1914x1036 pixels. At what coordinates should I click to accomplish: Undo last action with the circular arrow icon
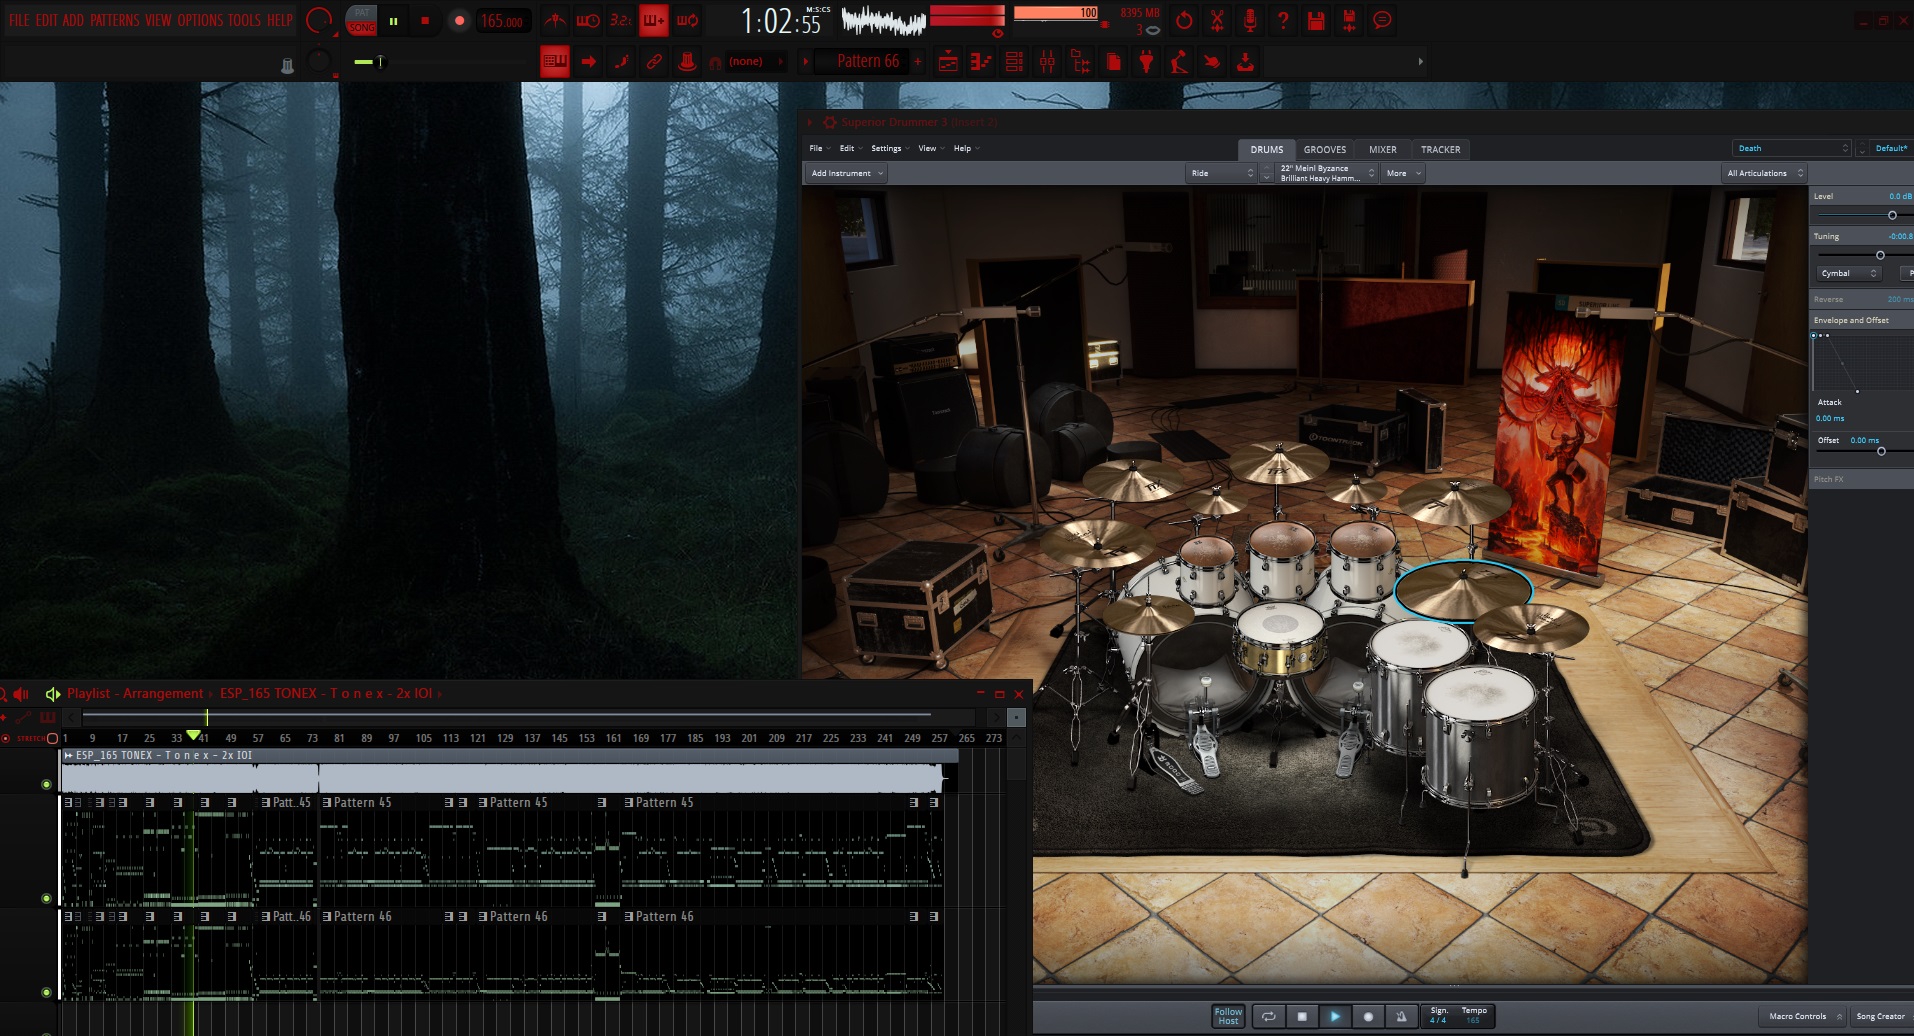[x=1184, y=20]
